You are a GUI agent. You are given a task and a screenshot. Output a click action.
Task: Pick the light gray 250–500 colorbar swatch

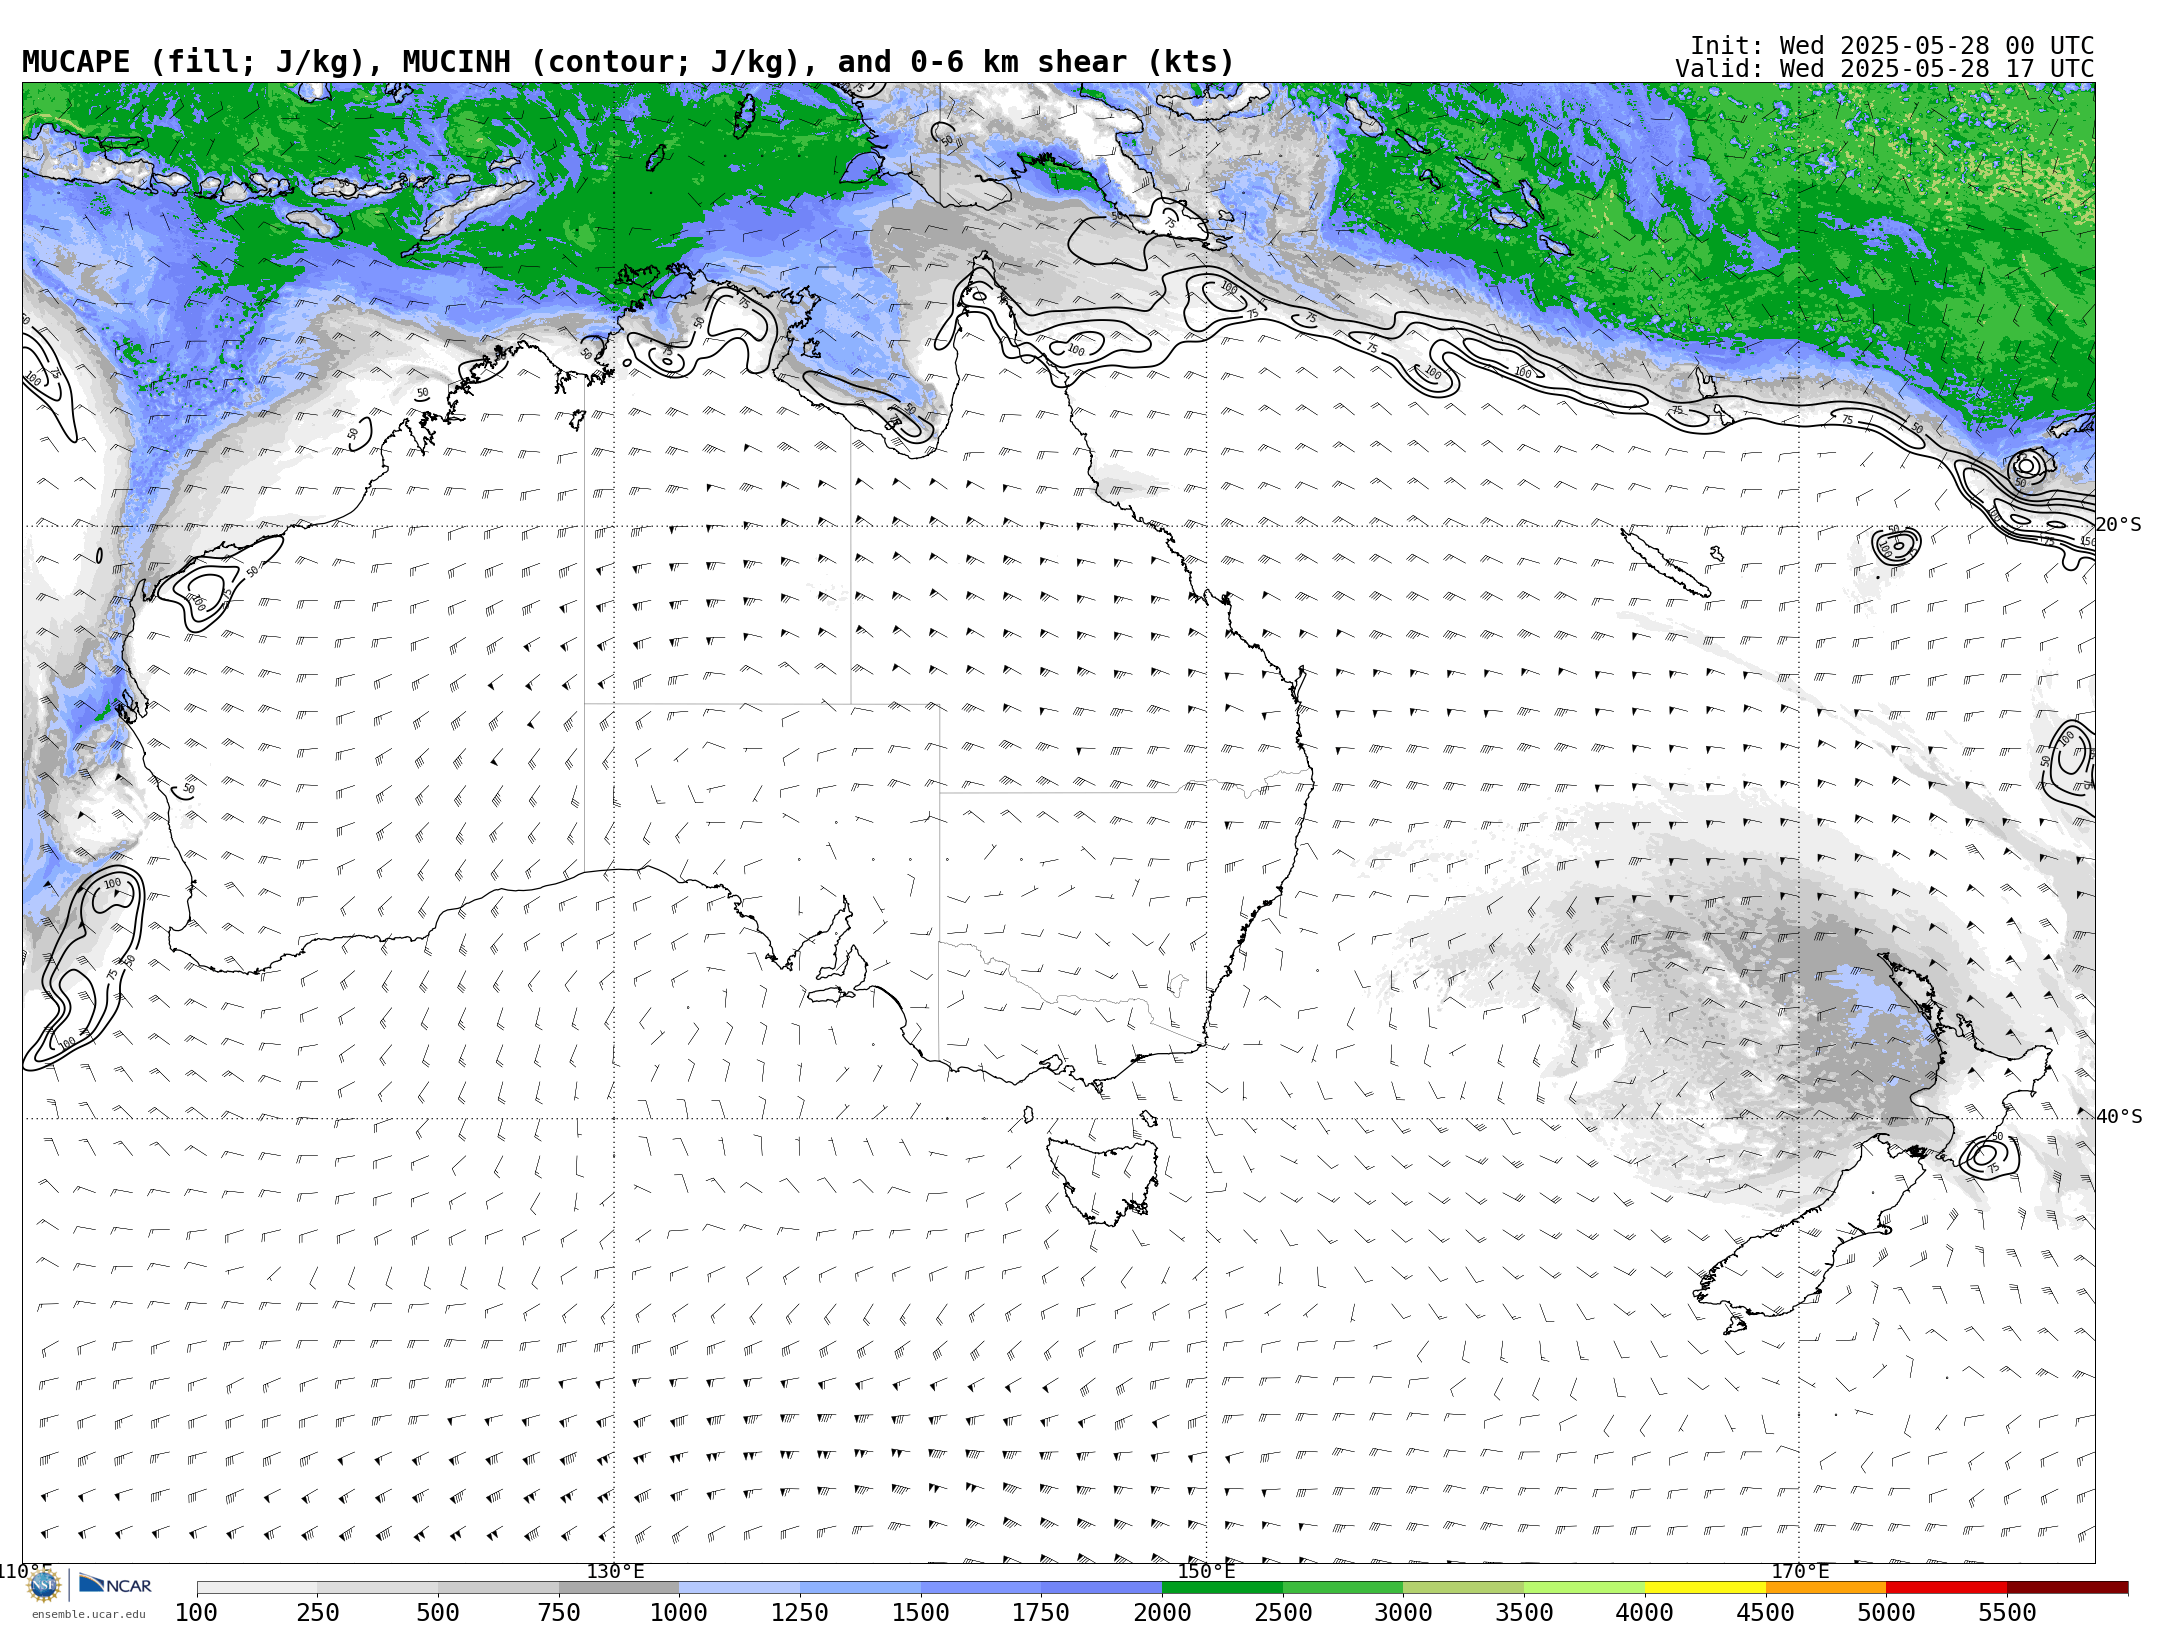point(377,1588)
